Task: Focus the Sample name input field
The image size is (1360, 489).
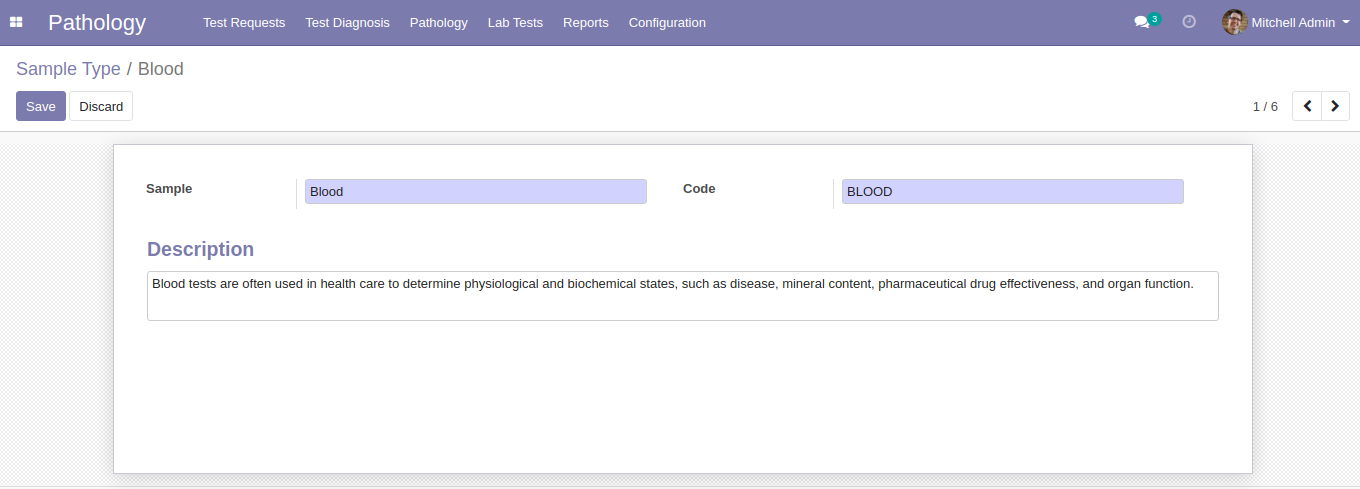Action: click(x=475, y=191)
